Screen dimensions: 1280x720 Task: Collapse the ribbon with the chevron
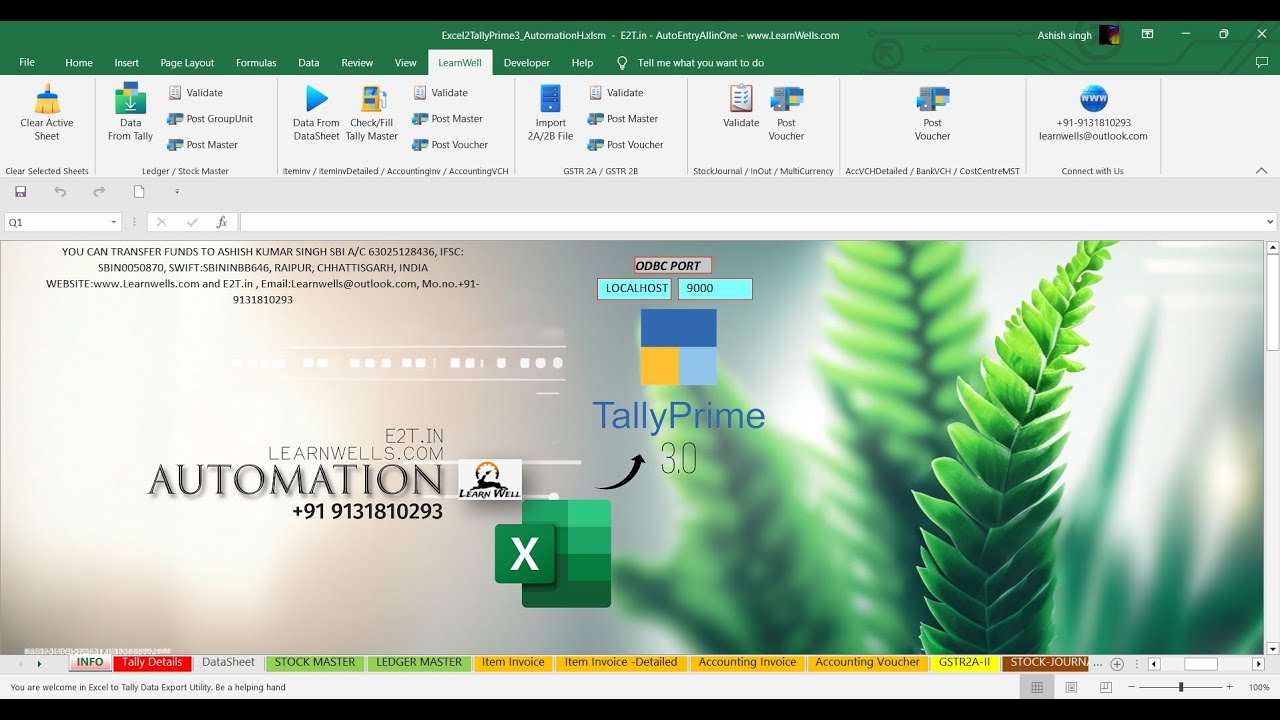1261,171
